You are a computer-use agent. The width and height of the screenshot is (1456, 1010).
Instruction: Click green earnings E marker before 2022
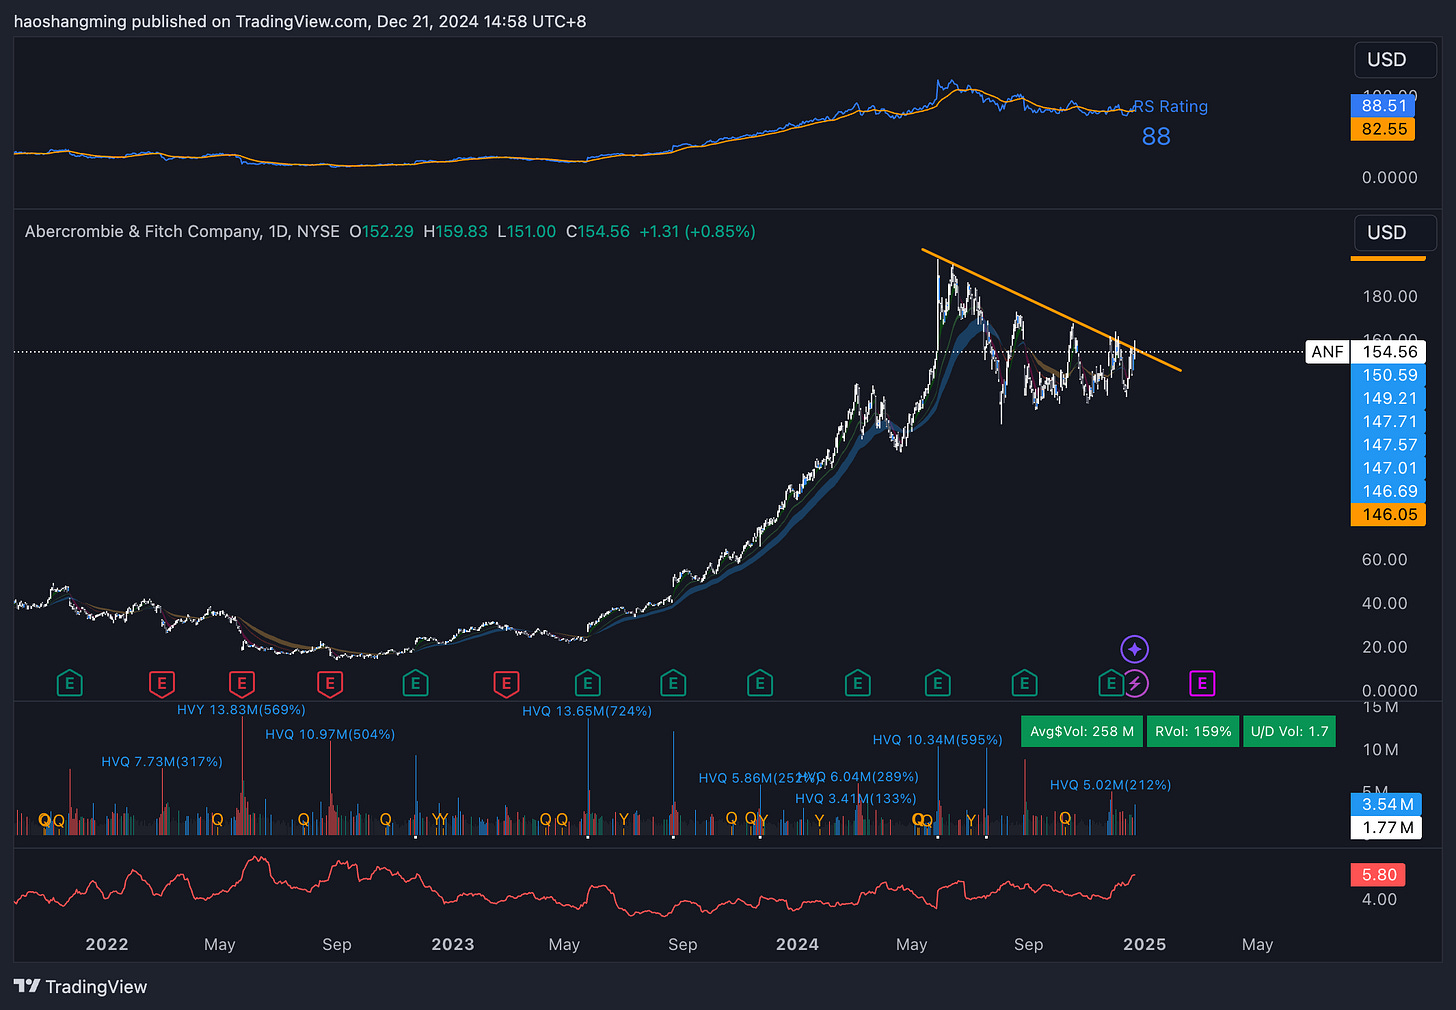coord(69,684)
